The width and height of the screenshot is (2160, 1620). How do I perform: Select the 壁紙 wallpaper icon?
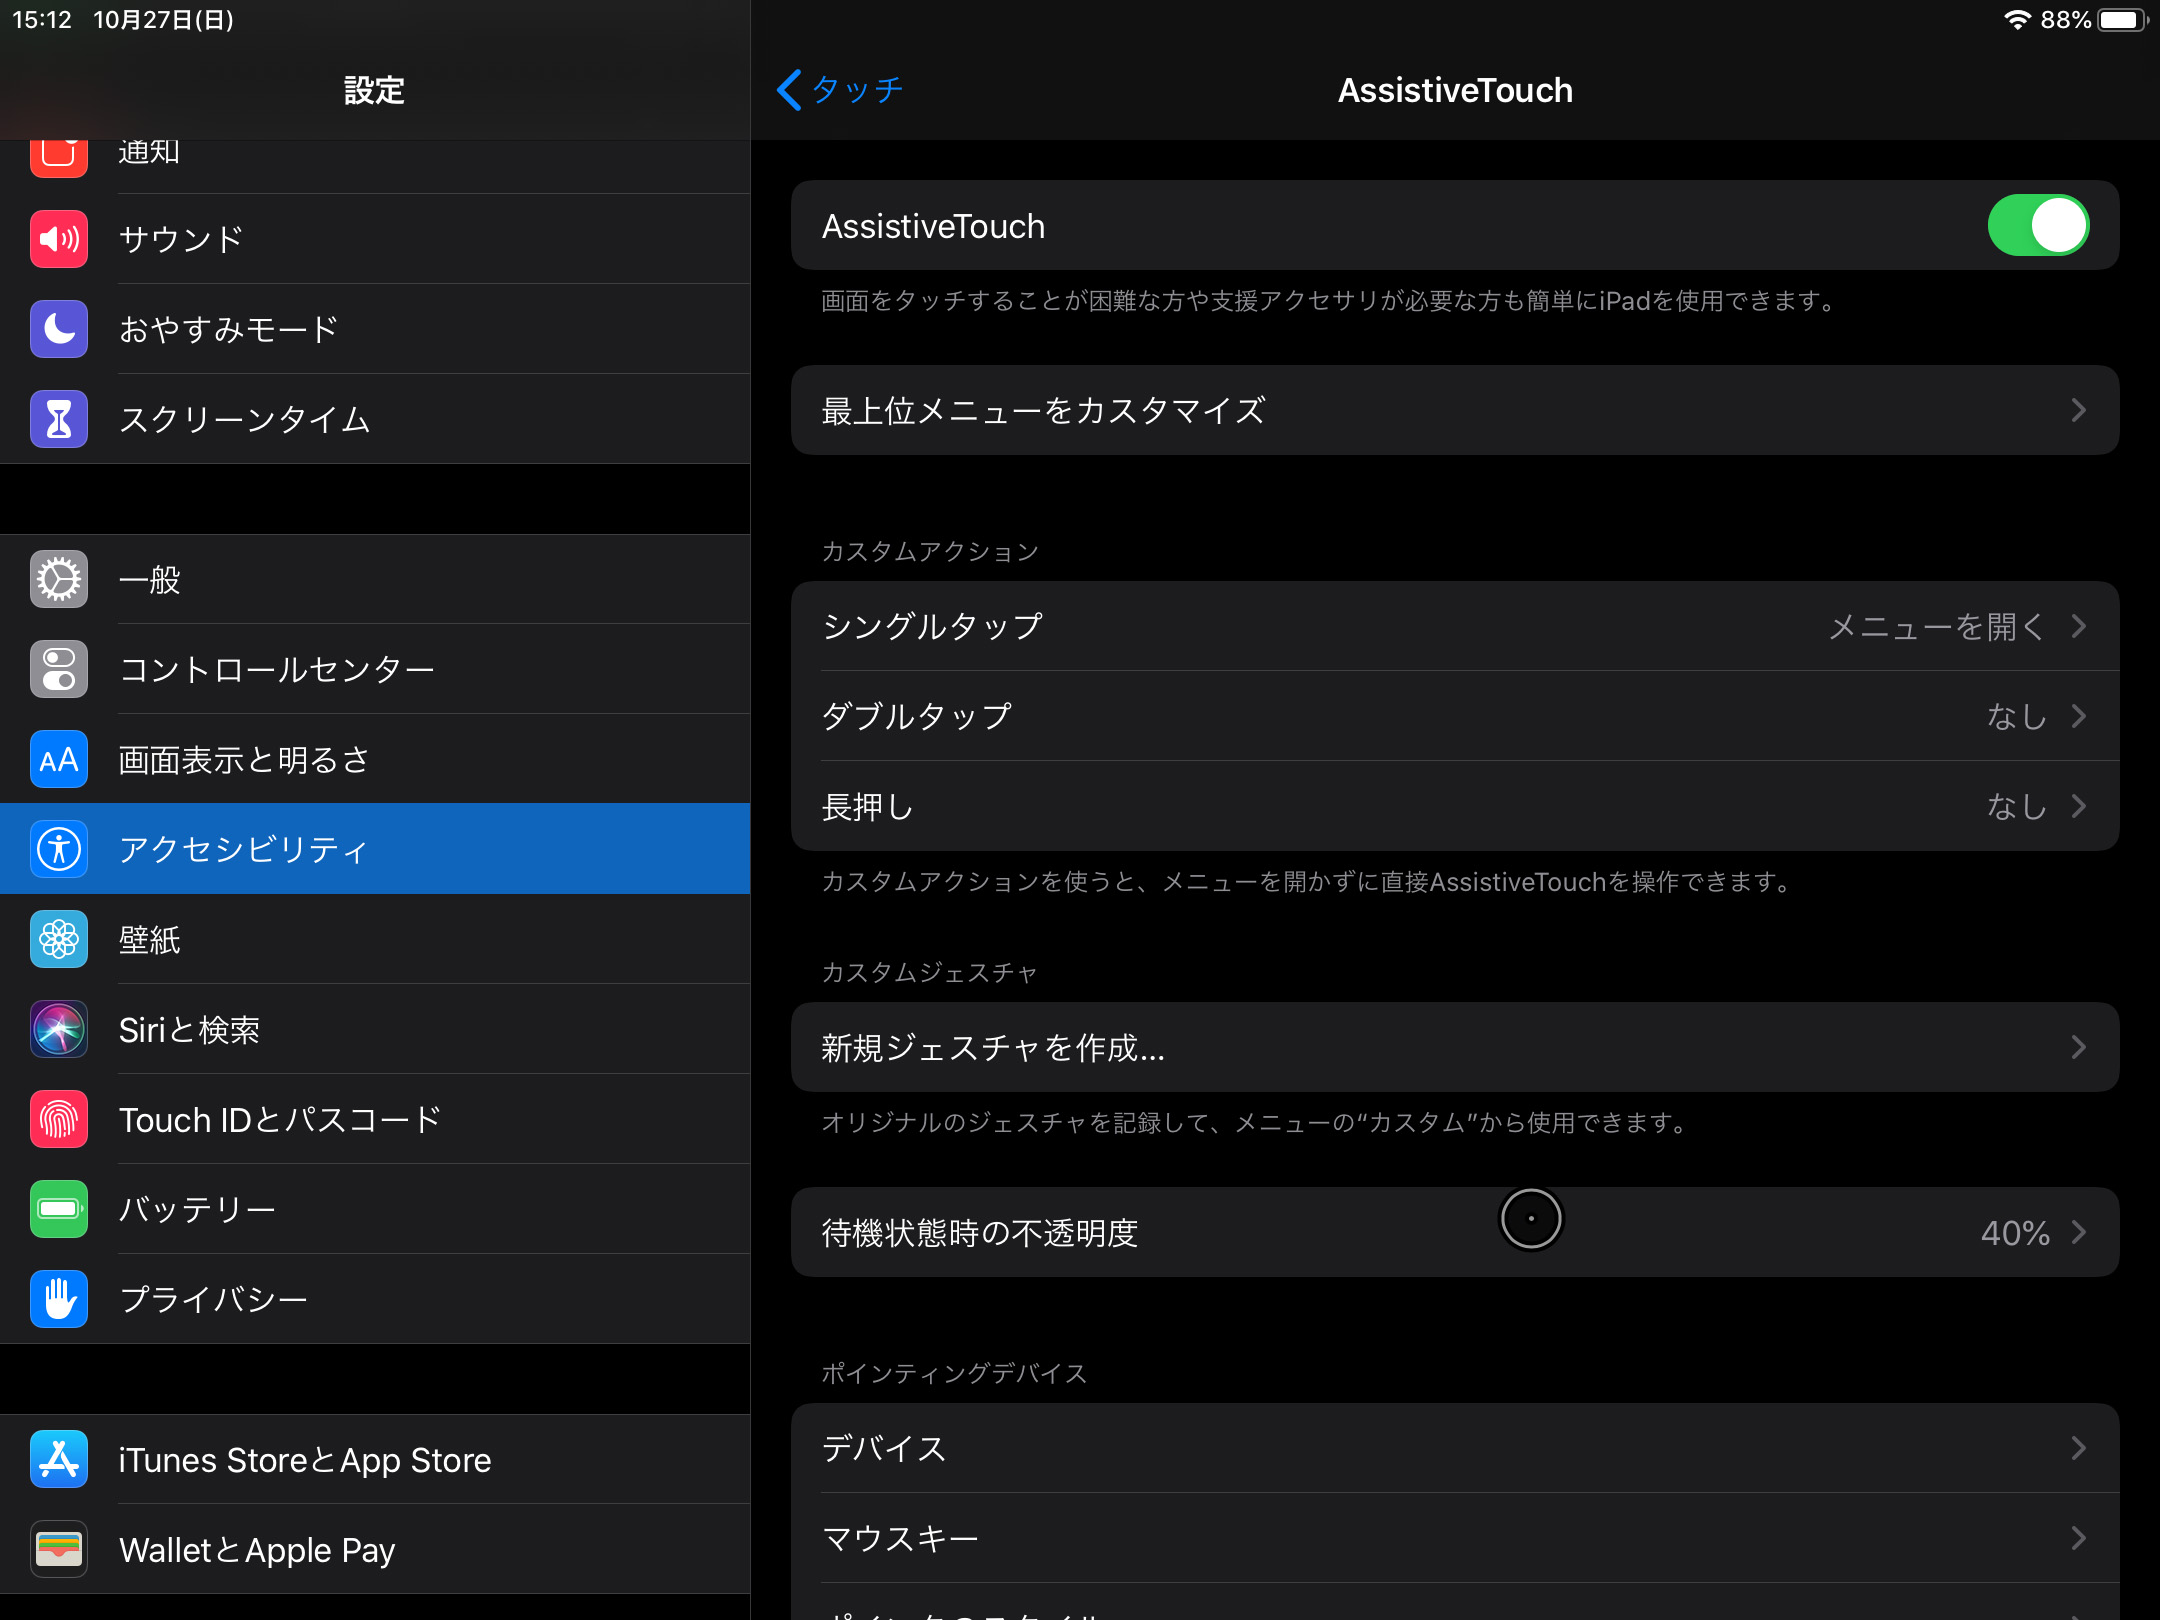tap(58, 939)
